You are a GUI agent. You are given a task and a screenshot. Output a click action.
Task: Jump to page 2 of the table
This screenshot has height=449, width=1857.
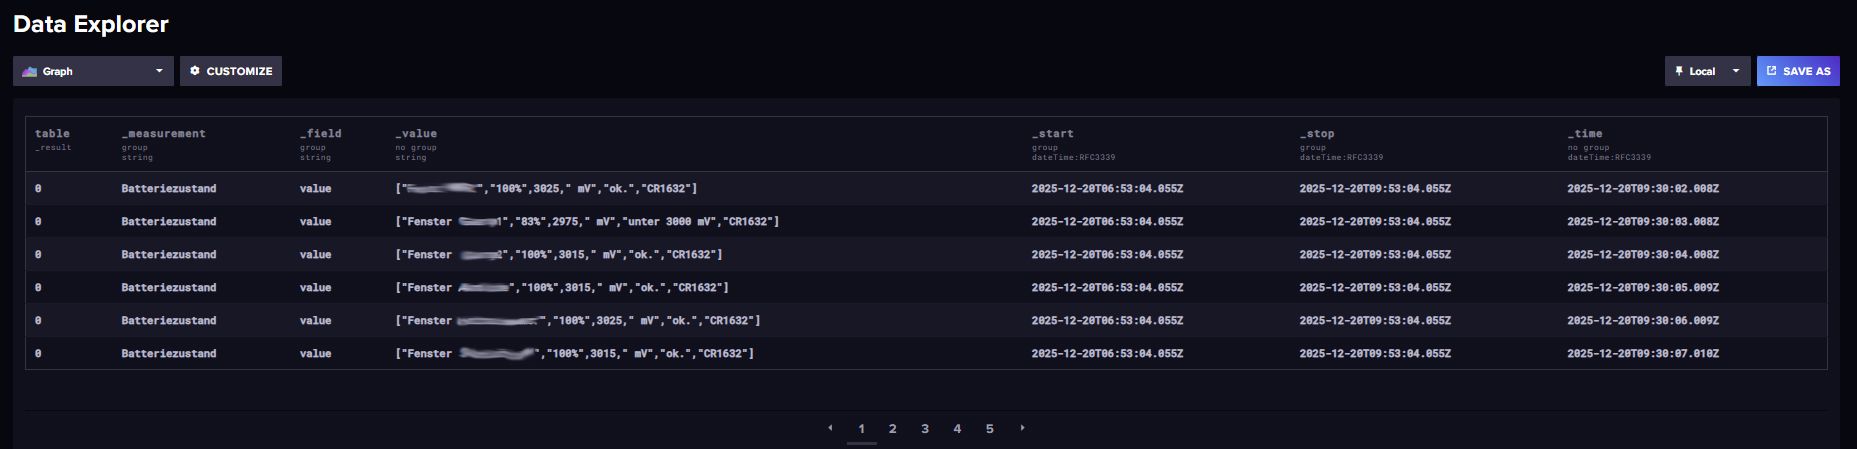click(893, 429)
